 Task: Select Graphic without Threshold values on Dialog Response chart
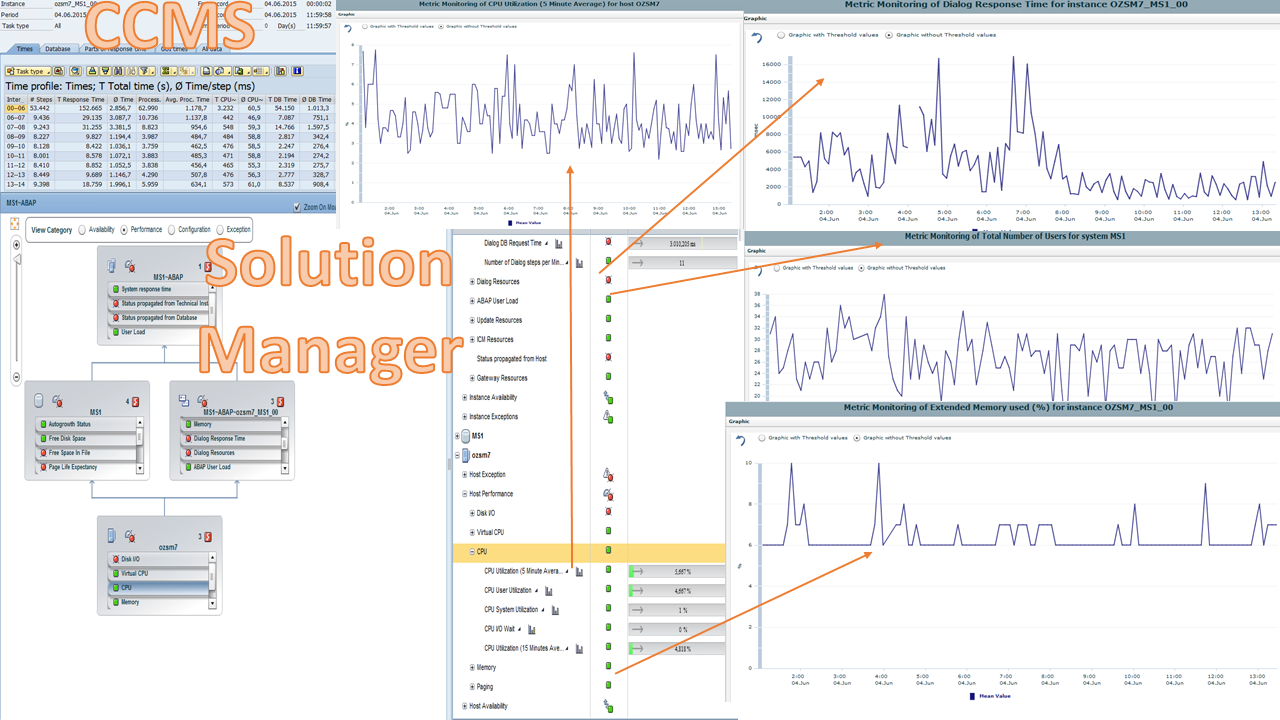pyautogui.click(x=889, y=35)
